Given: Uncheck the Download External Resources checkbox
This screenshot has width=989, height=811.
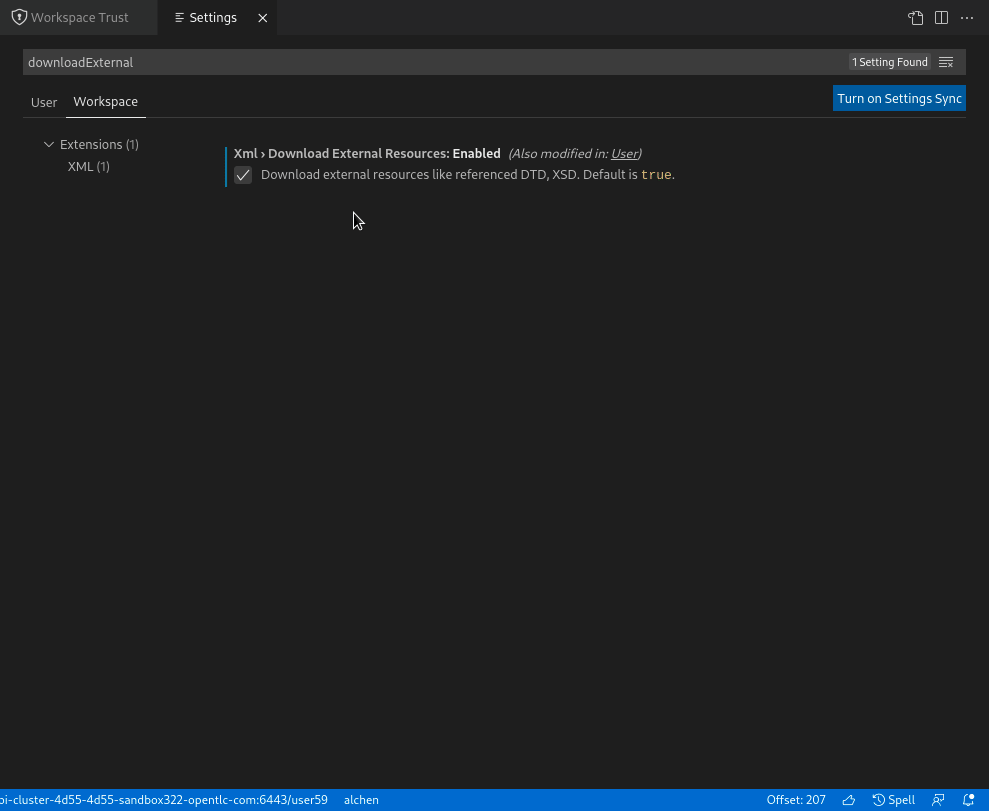Looking at the screenshot, I should tap(243, 175).
